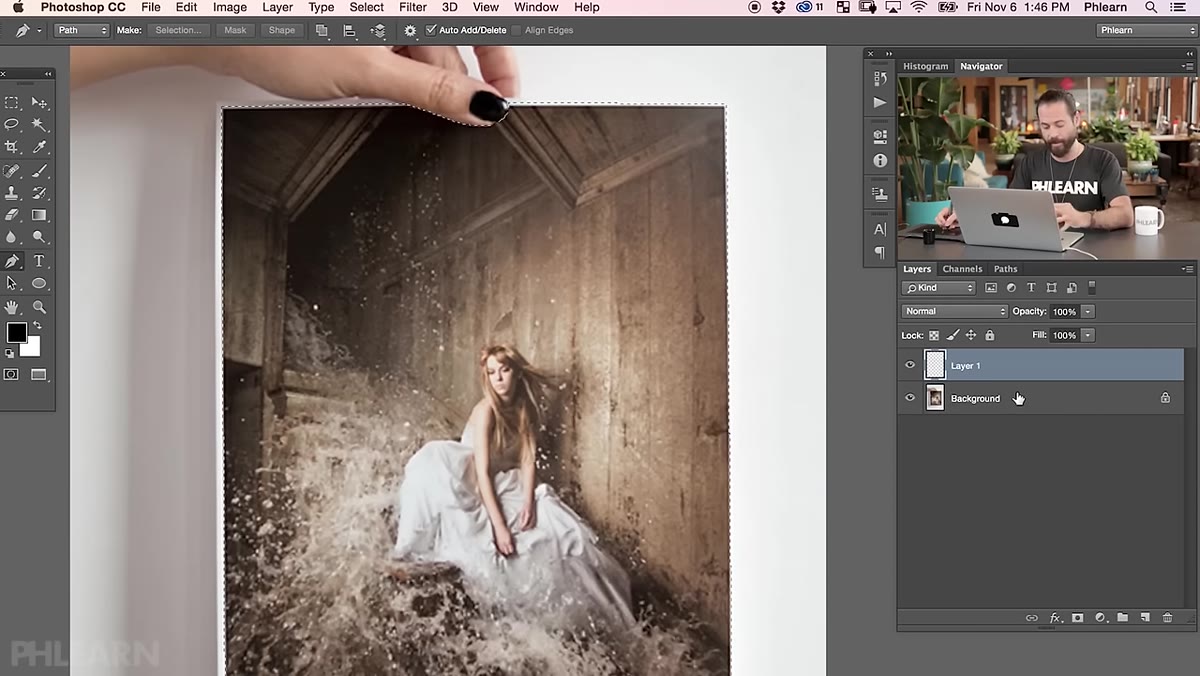
Task: Toggle the Align Edges checkbox
Action: click(x=516, y=30)
